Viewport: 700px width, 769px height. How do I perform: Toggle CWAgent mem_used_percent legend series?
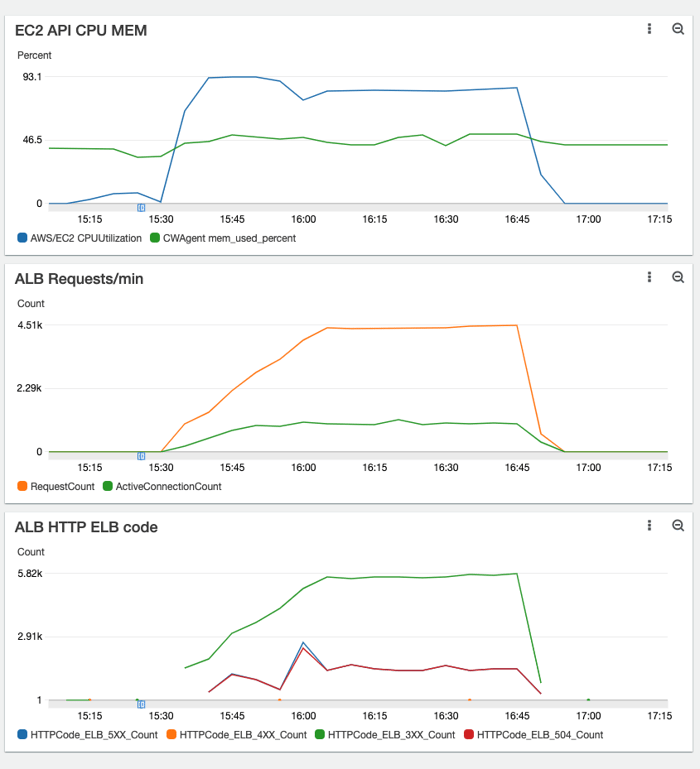tap(230, 238)
